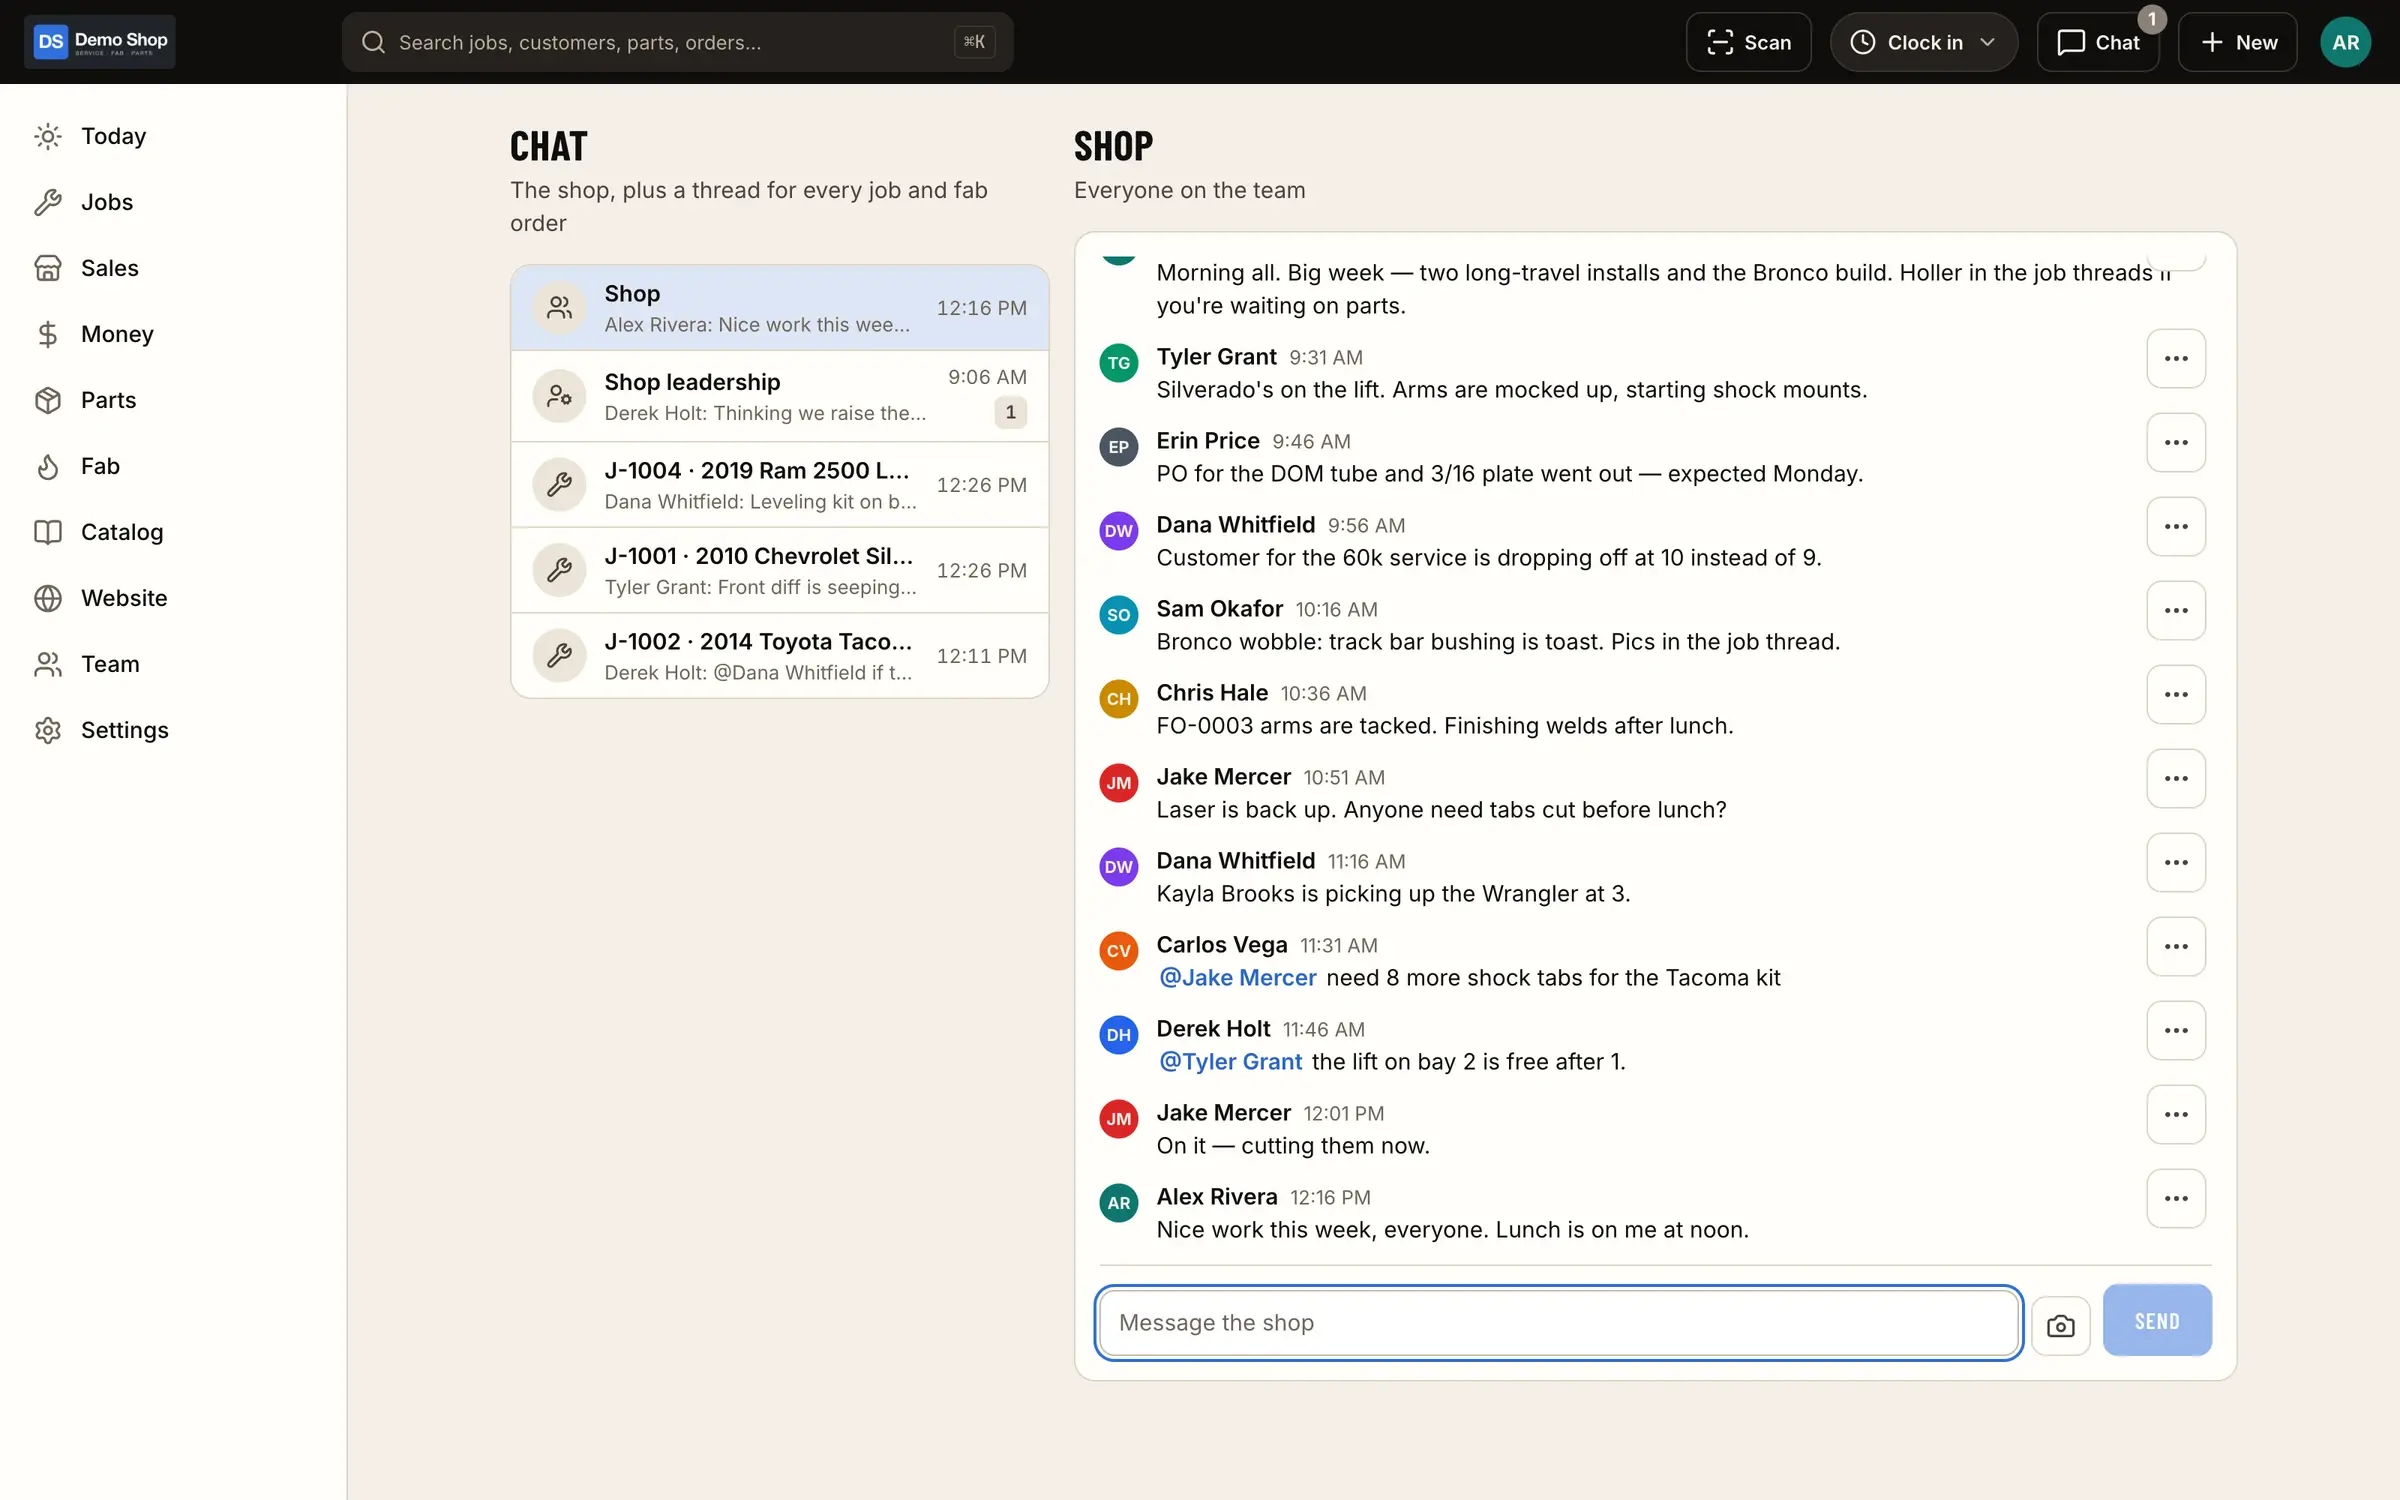Click the @Tyler Grant mention link
Viewport: 2400px width, 1500px height.
pos(1230,1062)
